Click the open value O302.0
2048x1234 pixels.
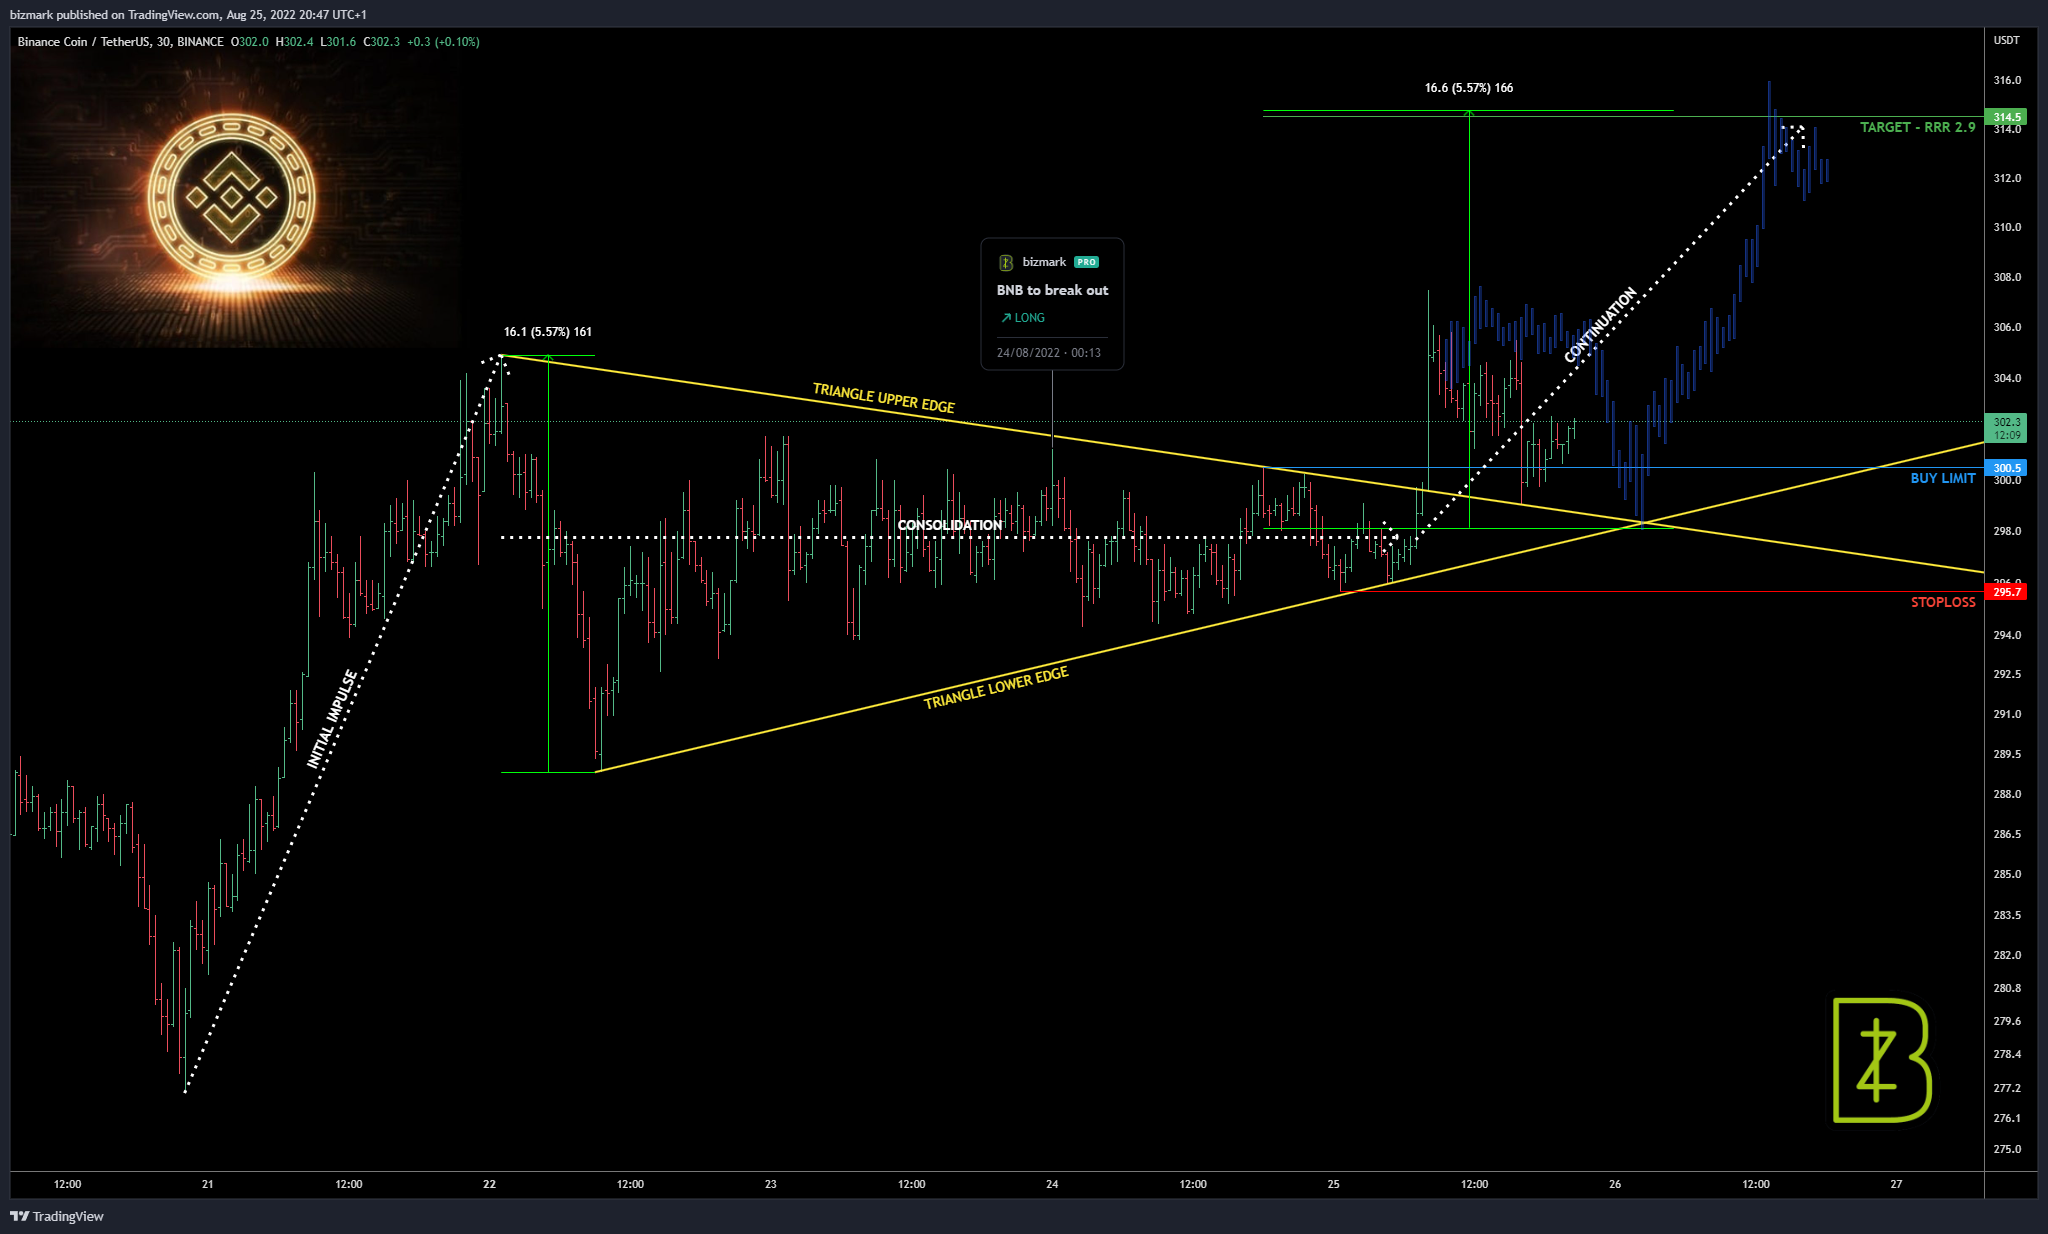click(x=250, y=42)
